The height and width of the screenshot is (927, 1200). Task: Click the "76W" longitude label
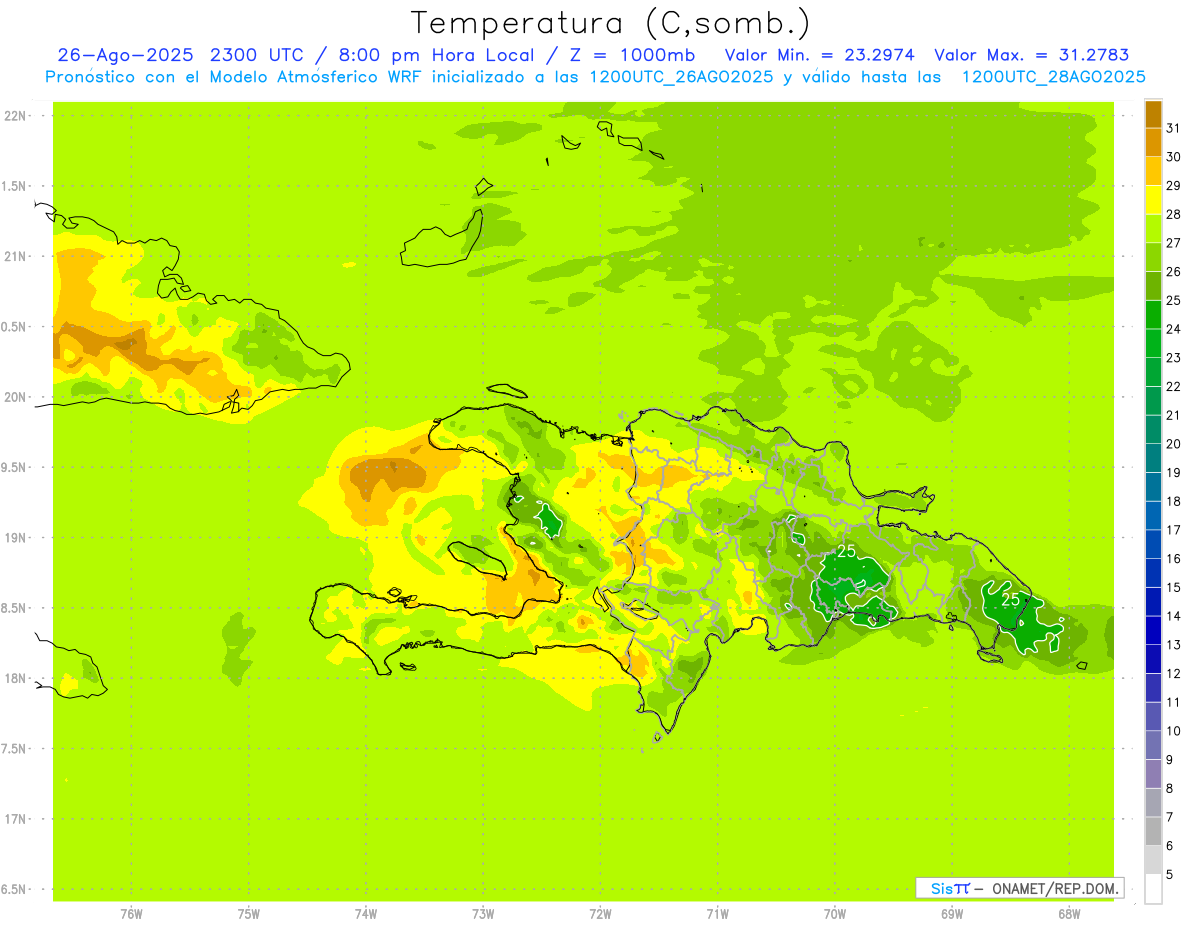(x=131, y=914)
